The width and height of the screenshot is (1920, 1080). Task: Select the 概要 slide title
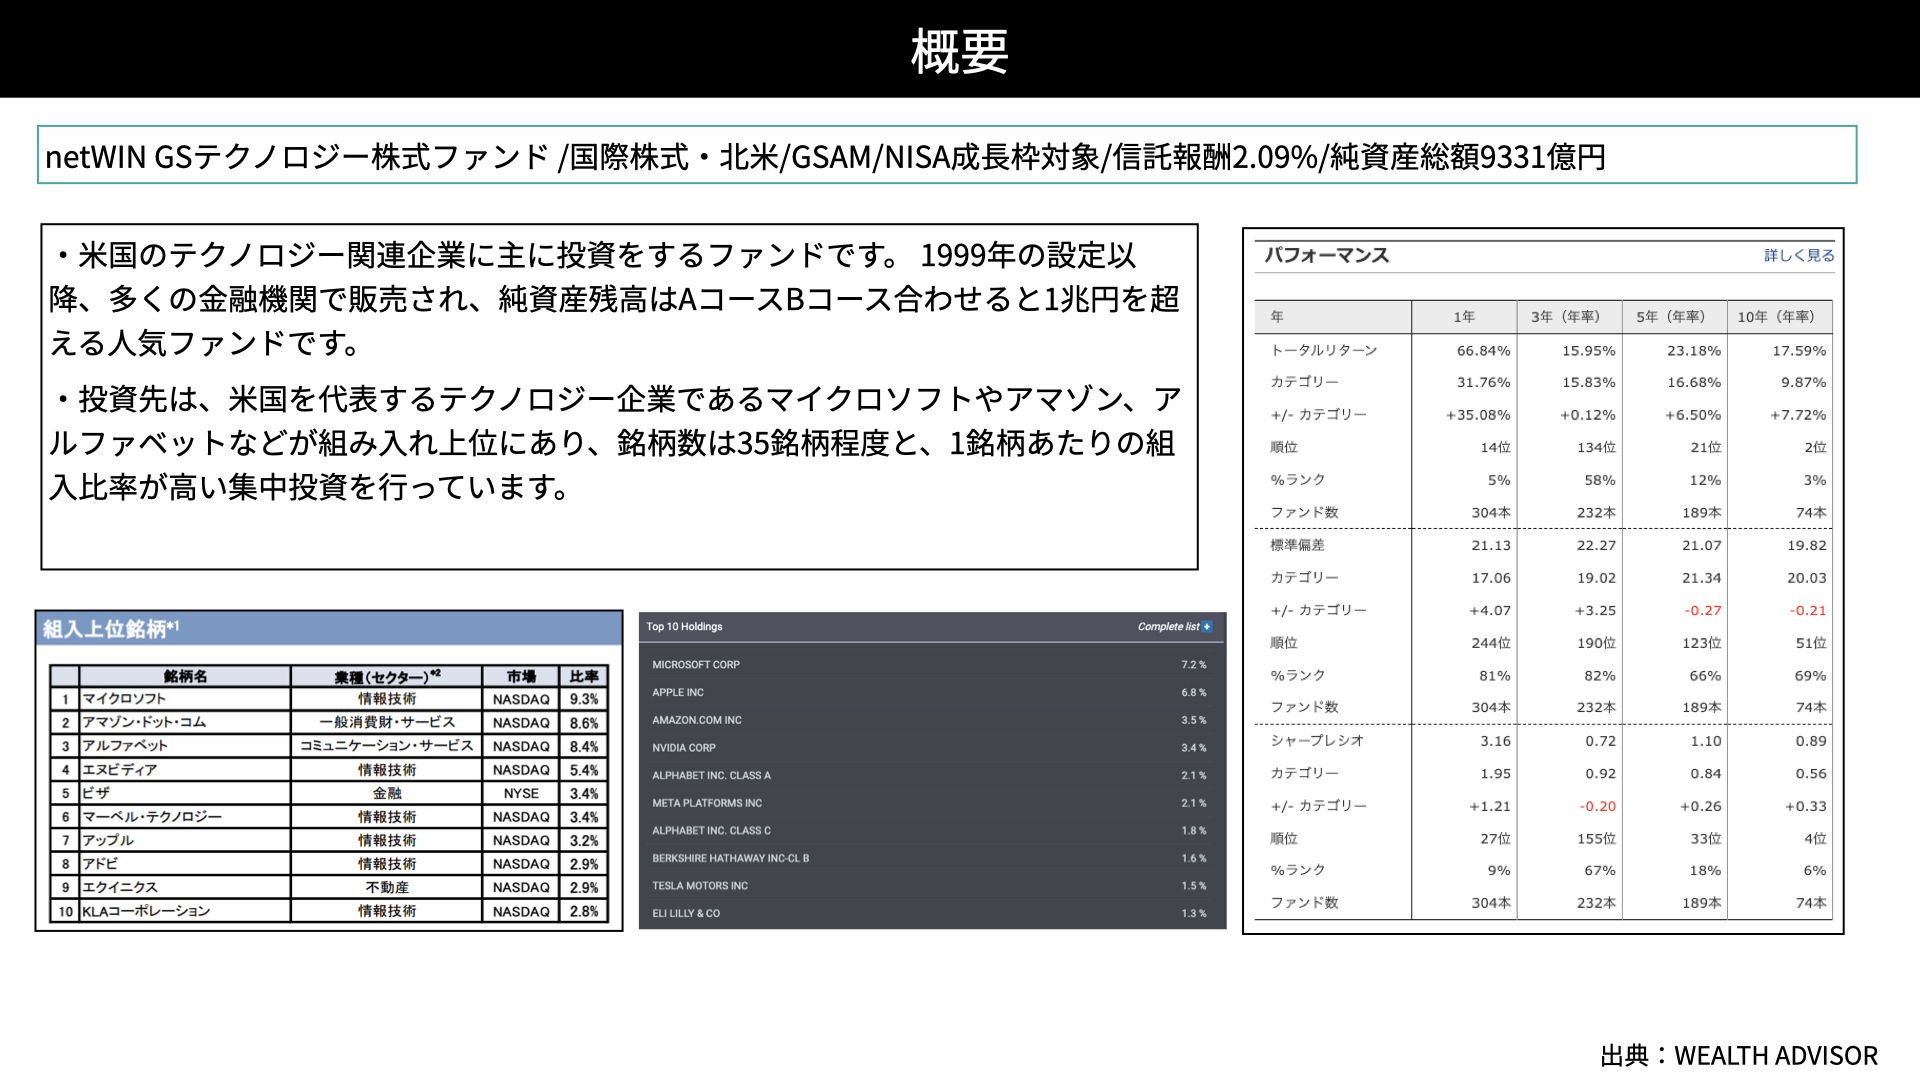point(960,51)
